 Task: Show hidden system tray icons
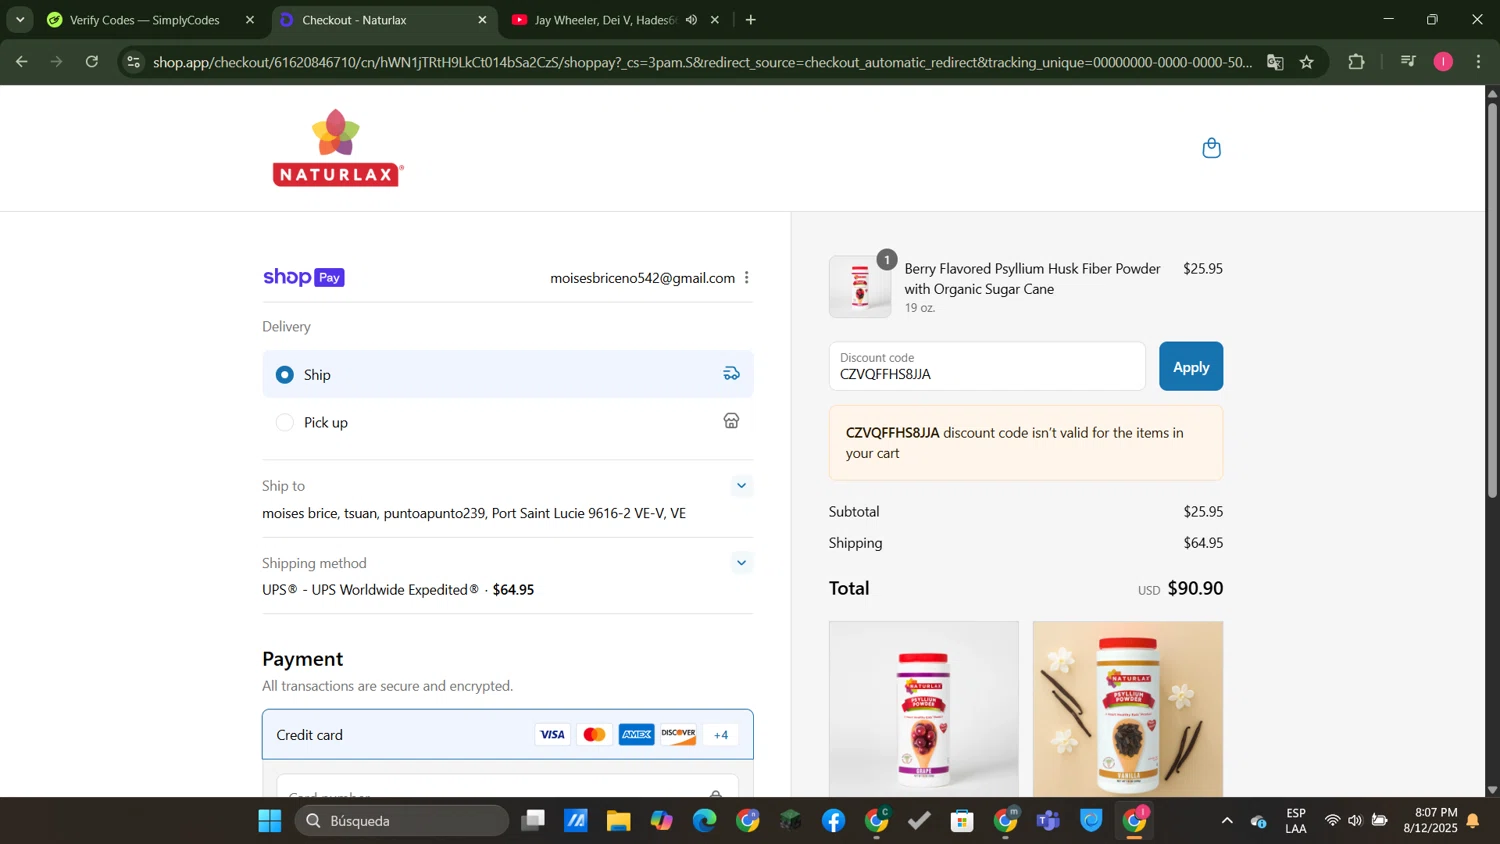[x=1227, y=821]
